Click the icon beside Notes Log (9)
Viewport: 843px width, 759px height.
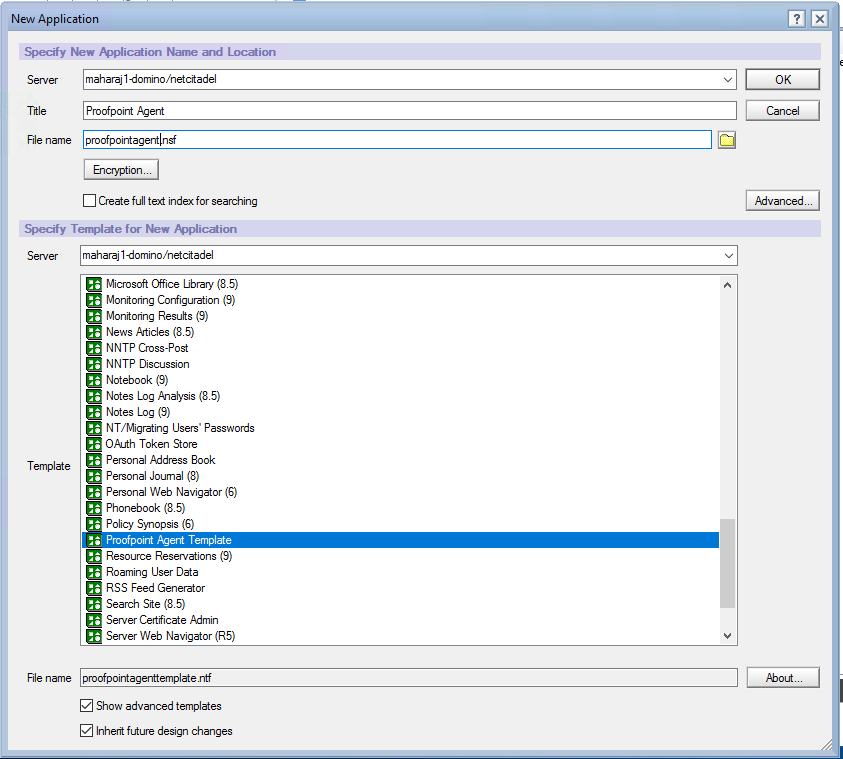tap(94, 412)
